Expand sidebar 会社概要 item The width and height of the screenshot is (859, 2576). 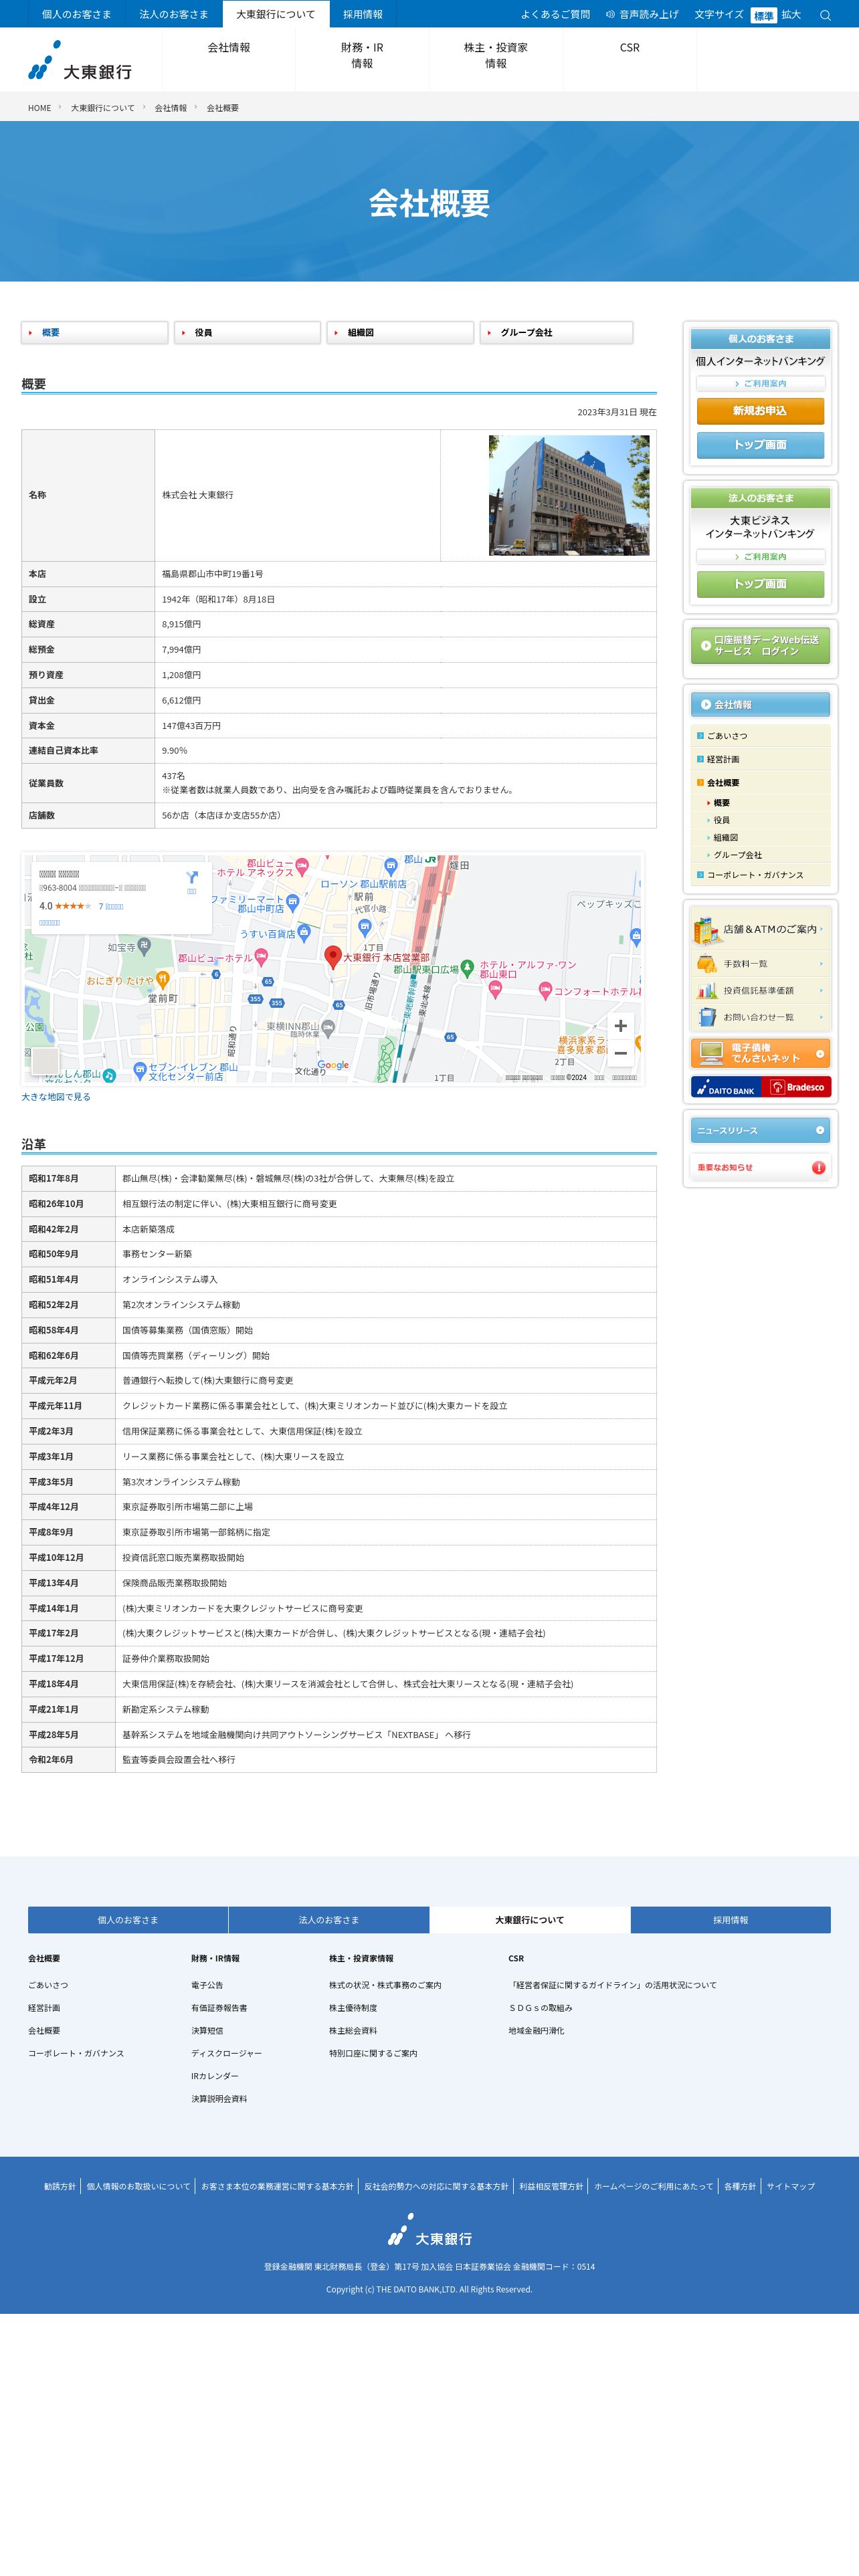pyautogui.click(x=760, y=783)
